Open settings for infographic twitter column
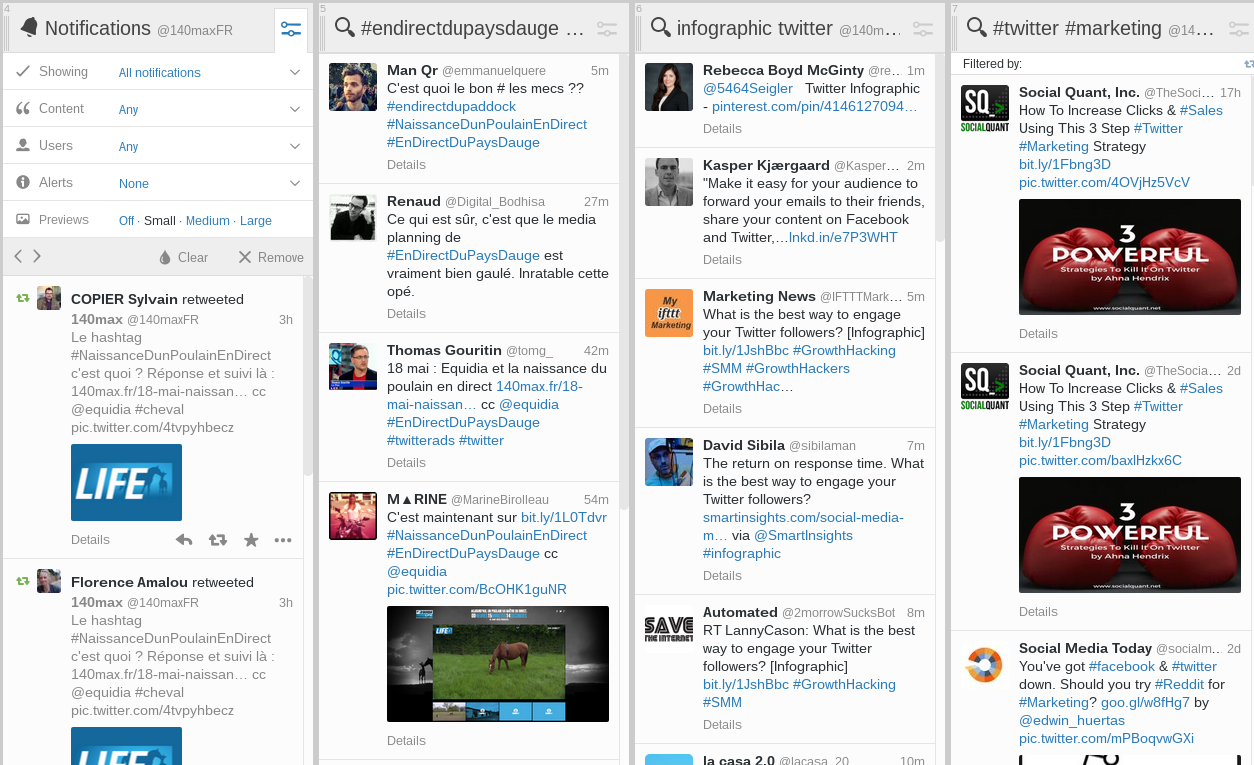The image size is (1254, 765). pos(923,29)
